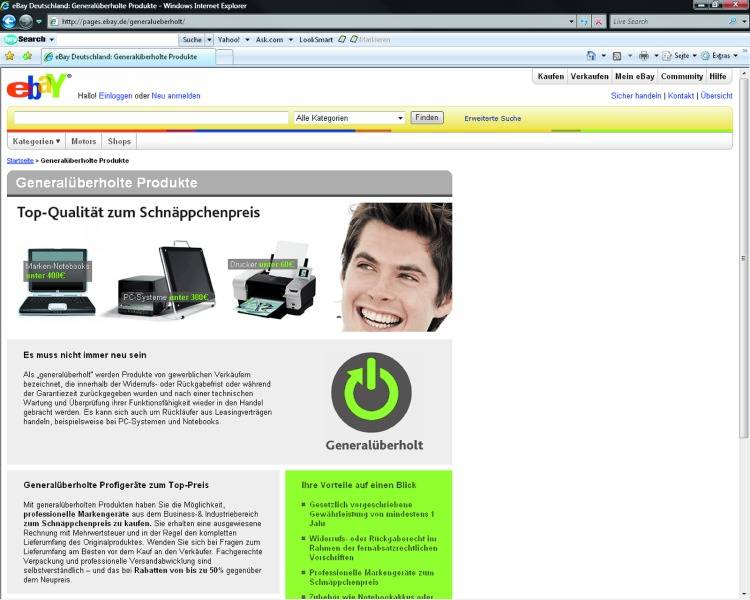Open the Live Search provider dropdown arrow

743,22
